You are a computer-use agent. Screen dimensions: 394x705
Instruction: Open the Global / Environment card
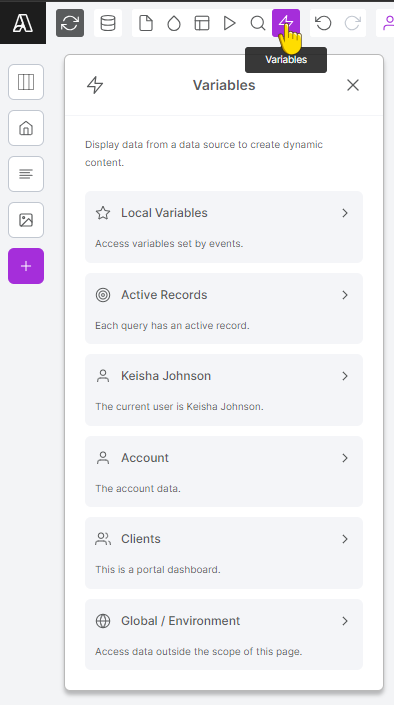click(x=224, y=634)
